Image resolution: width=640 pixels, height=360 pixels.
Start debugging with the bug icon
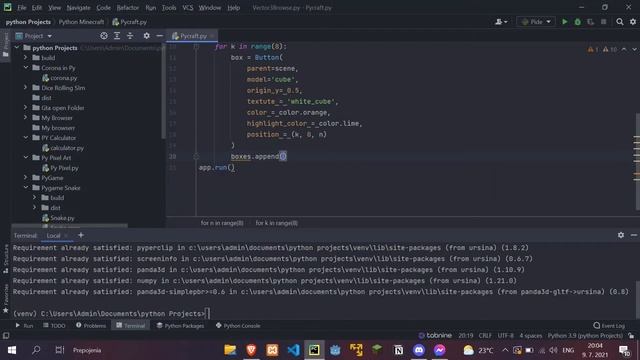click(578, 22)
